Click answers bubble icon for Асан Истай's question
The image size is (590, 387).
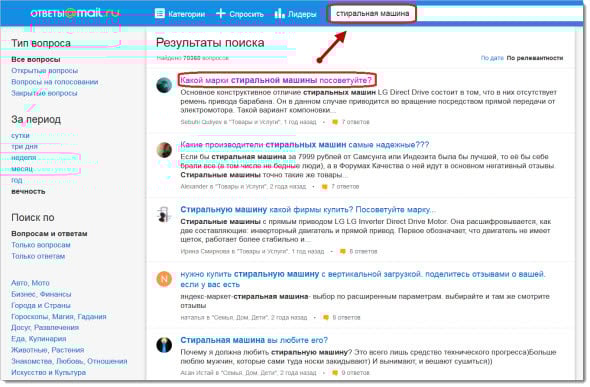(x=335, y=373)
